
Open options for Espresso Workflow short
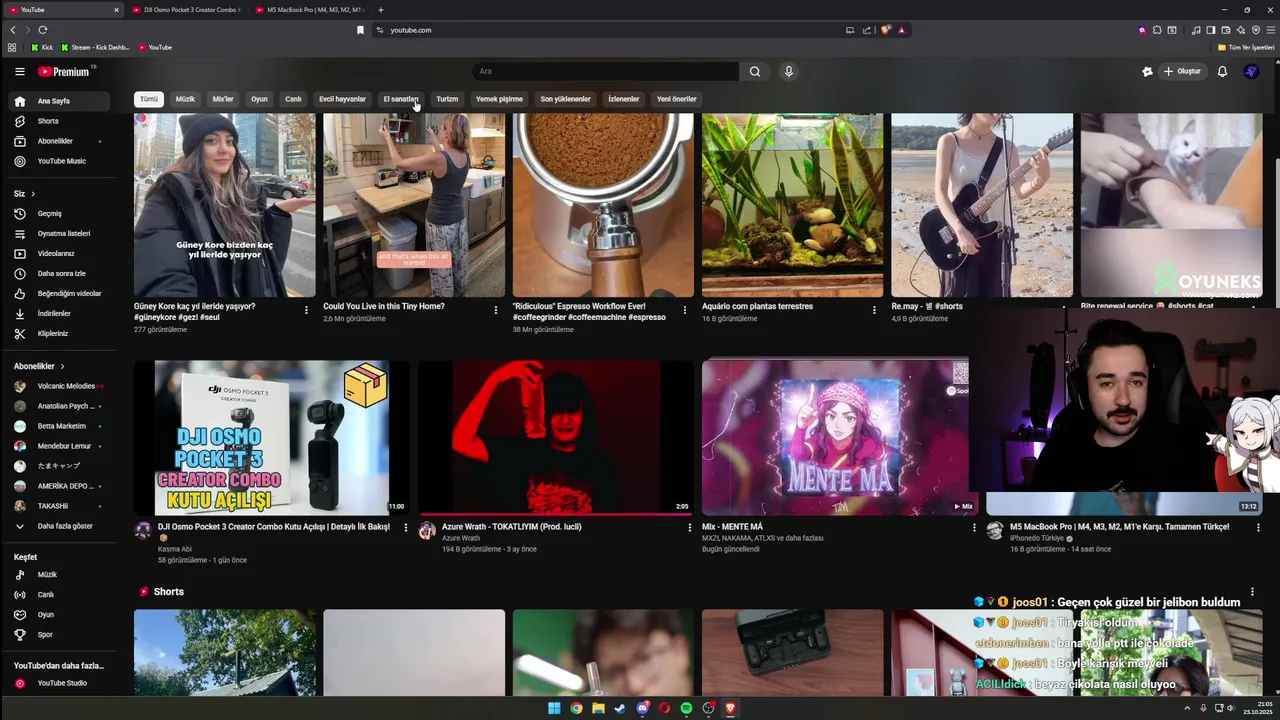coord(685,310)
